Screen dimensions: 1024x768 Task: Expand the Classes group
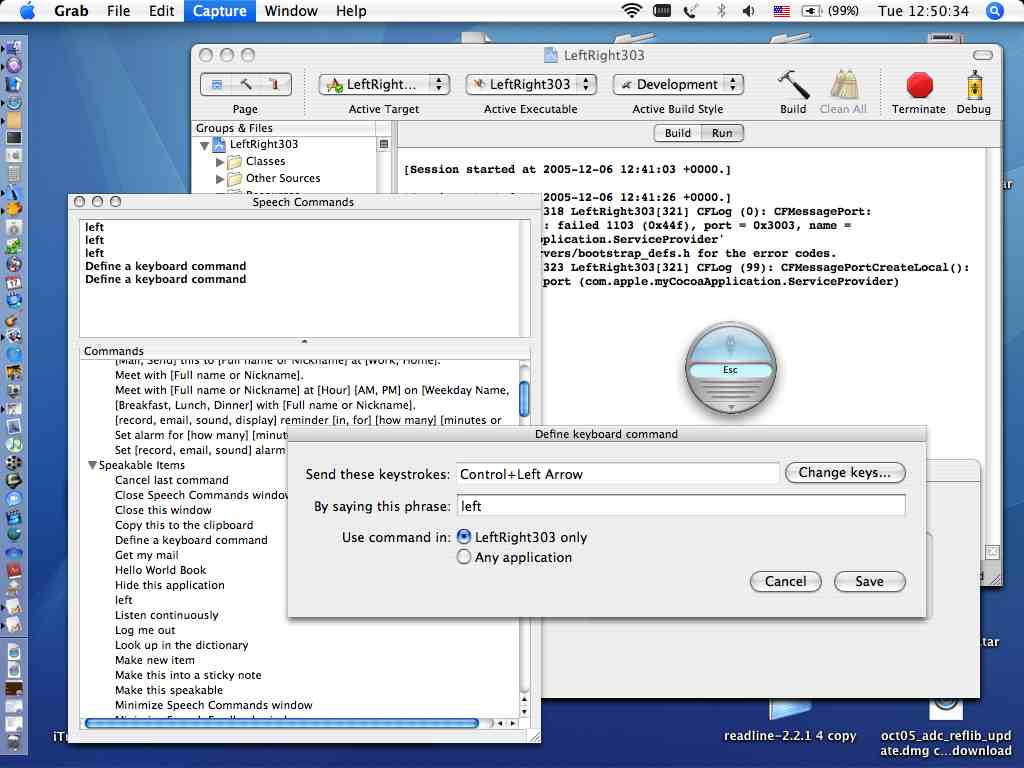(x=220, y=161)
